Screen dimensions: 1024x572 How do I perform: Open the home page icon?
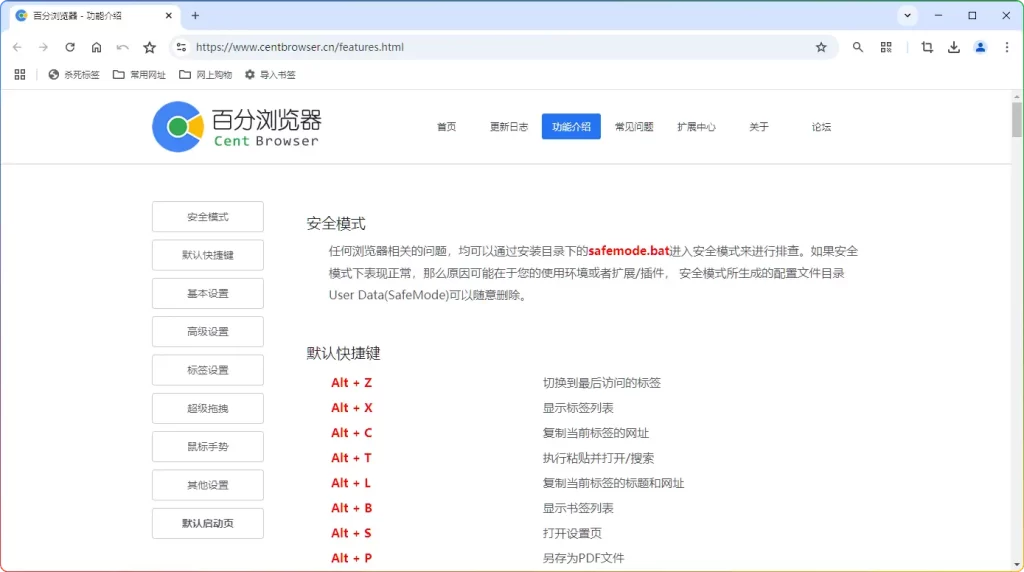(x=97, y=47)
